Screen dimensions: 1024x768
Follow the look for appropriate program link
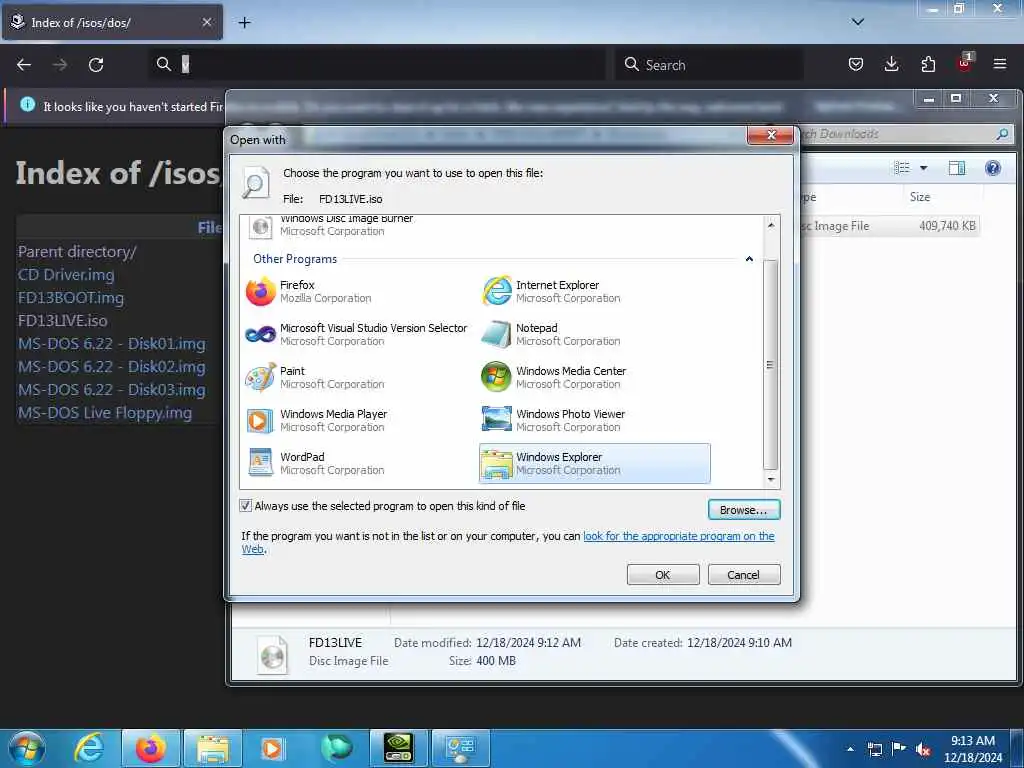point(679,536)
